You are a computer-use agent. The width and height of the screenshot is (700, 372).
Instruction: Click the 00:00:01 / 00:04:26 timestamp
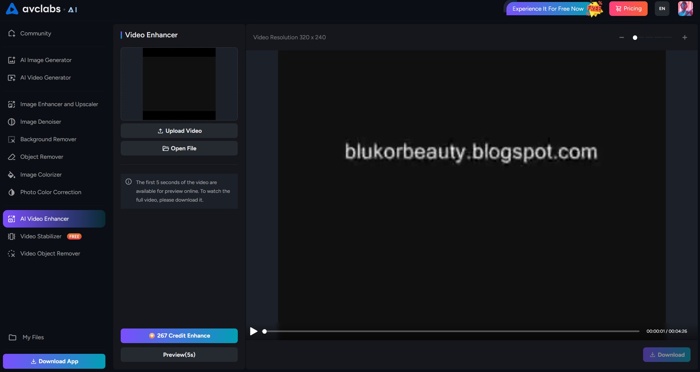pos(667,331)
